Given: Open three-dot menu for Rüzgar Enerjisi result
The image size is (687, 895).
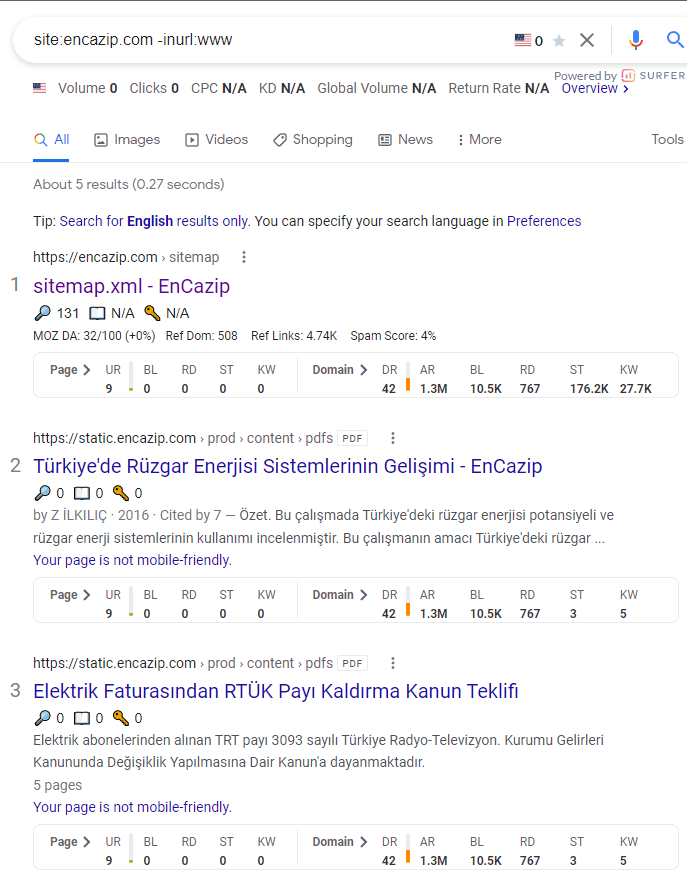Looking at the screenshot, I should click(393, 438).
